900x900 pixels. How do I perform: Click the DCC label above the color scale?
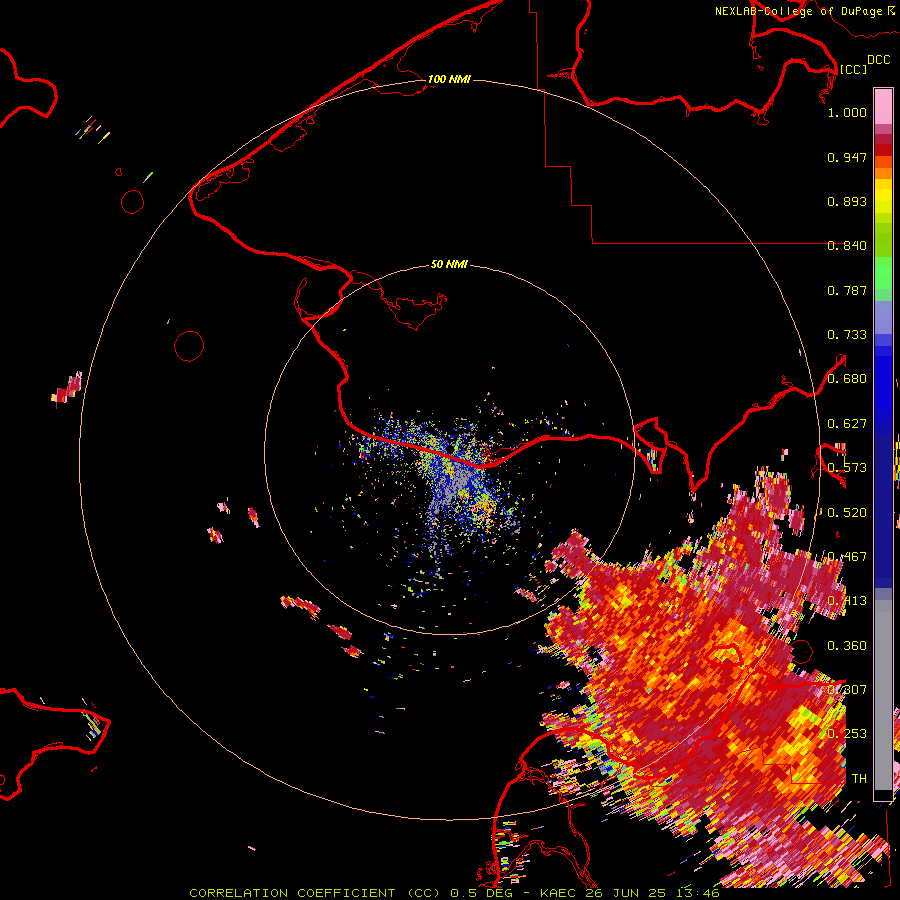(878, 59)
